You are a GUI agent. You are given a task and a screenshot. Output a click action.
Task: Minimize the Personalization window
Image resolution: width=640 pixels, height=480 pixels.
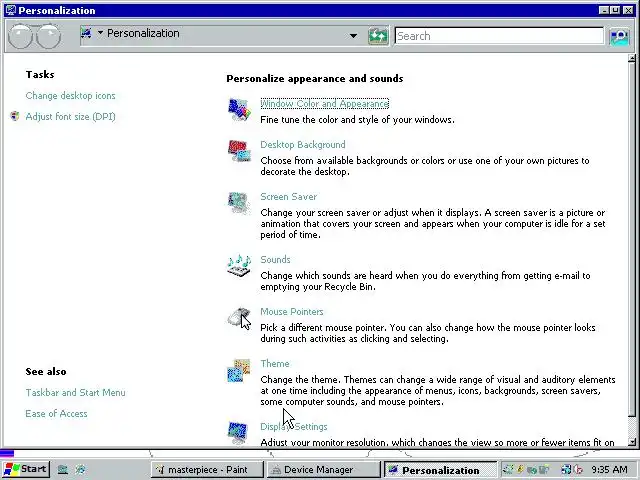604,10
